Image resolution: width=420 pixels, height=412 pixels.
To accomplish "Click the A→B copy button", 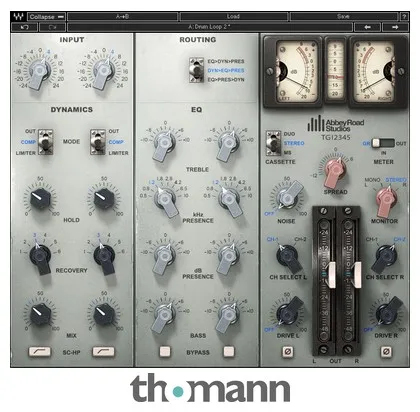I will 122,16.
